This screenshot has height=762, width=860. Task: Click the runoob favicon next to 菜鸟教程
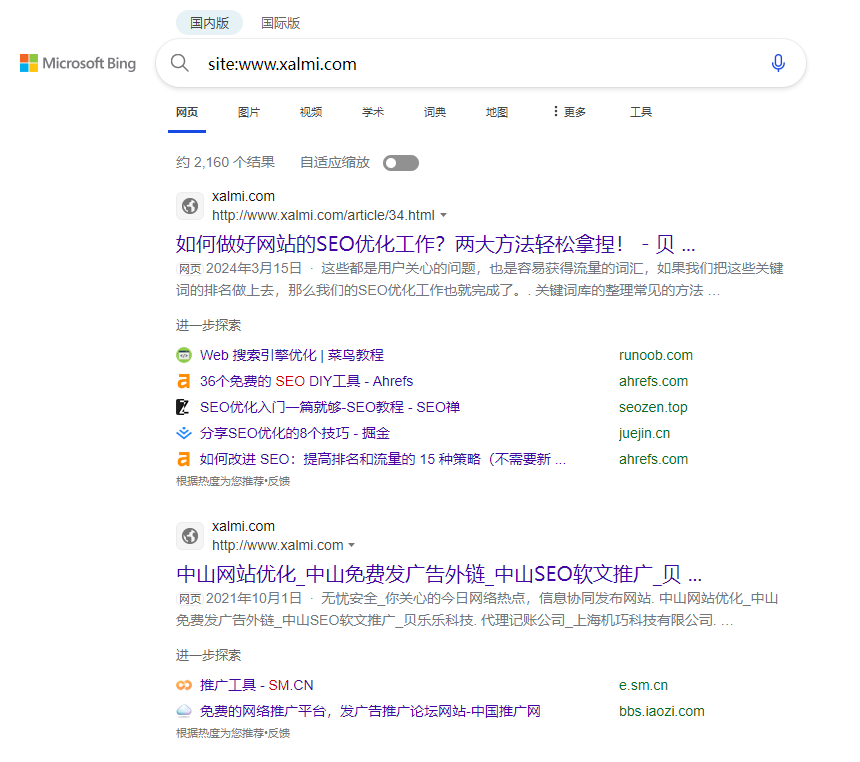184,355
